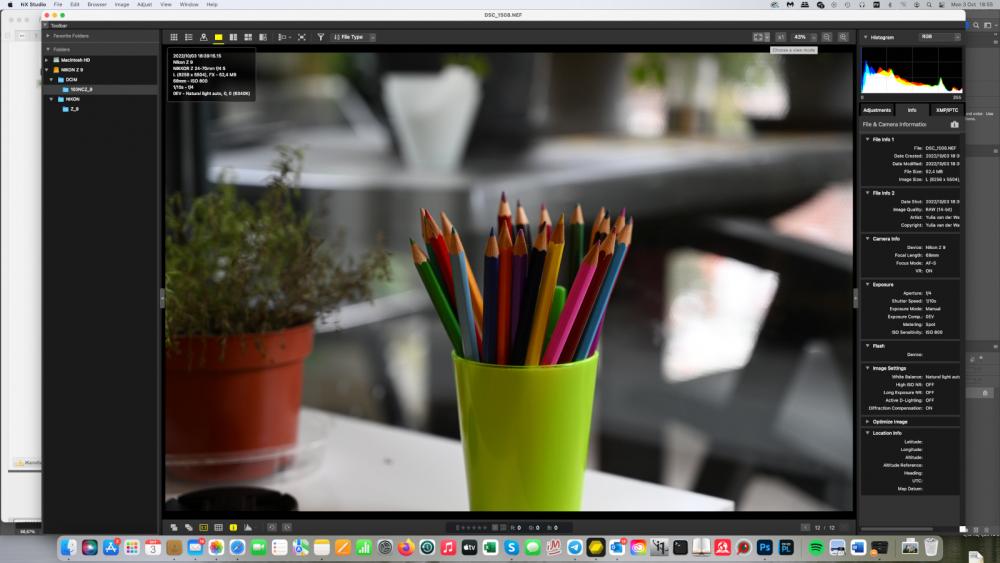This screenshot has width=1000, height=563.
Task: Open the 43% zoom level dropdown
Action: (x=804, y=38)
